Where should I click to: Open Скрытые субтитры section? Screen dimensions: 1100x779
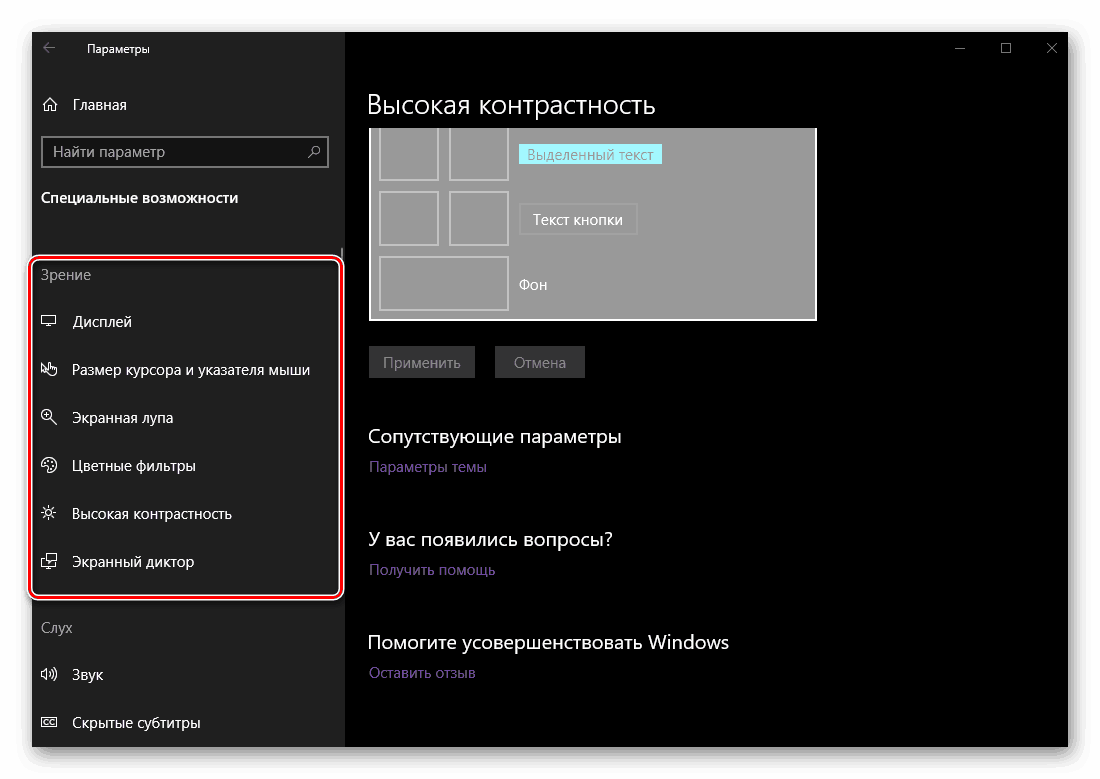click(136, 723)
